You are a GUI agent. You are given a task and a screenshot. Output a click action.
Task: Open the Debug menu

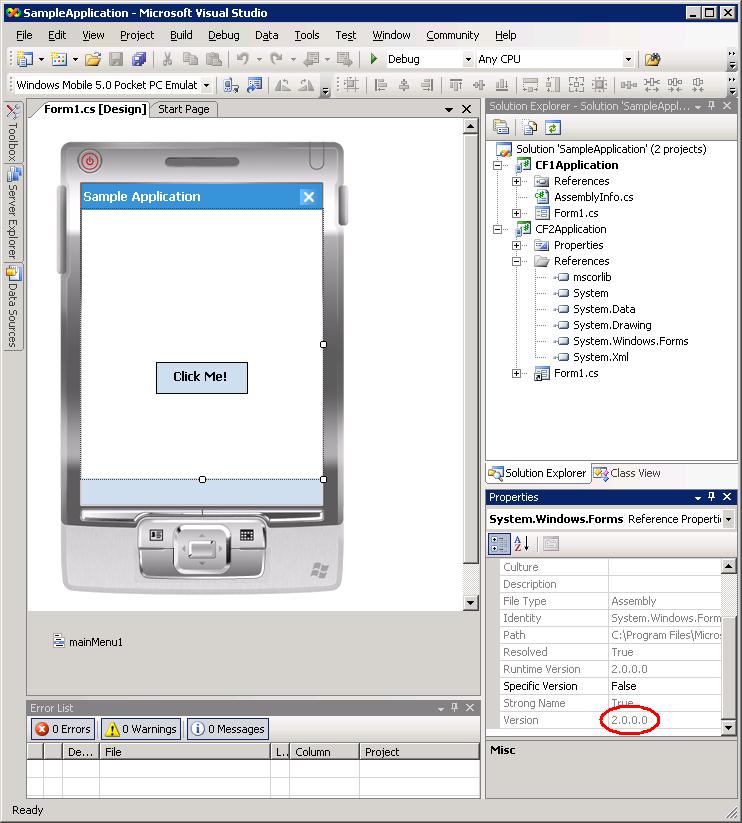click(224, 35)
